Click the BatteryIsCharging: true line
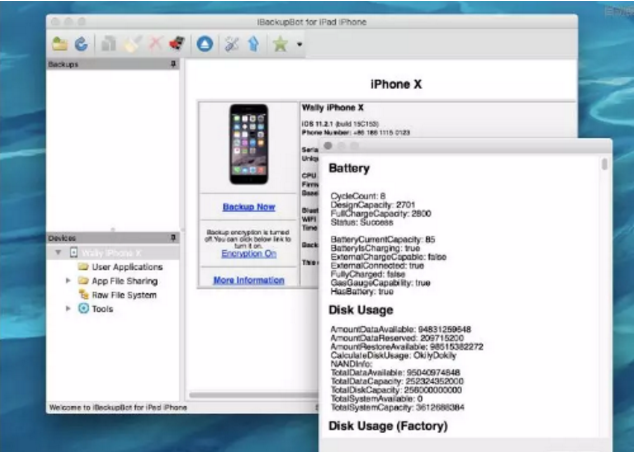The height and width of the screenshot is (452, 634). click(x=375, y=248)
